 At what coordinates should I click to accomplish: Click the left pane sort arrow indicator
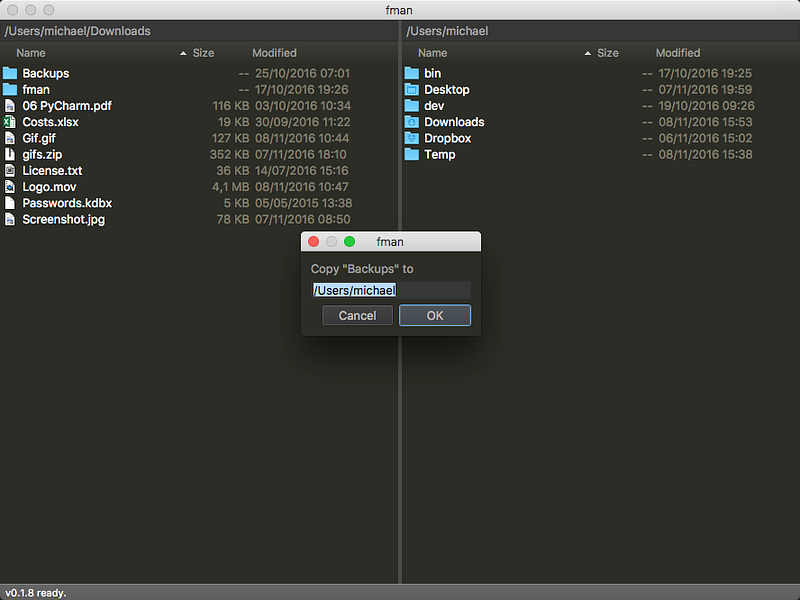[x=183, y=53]
